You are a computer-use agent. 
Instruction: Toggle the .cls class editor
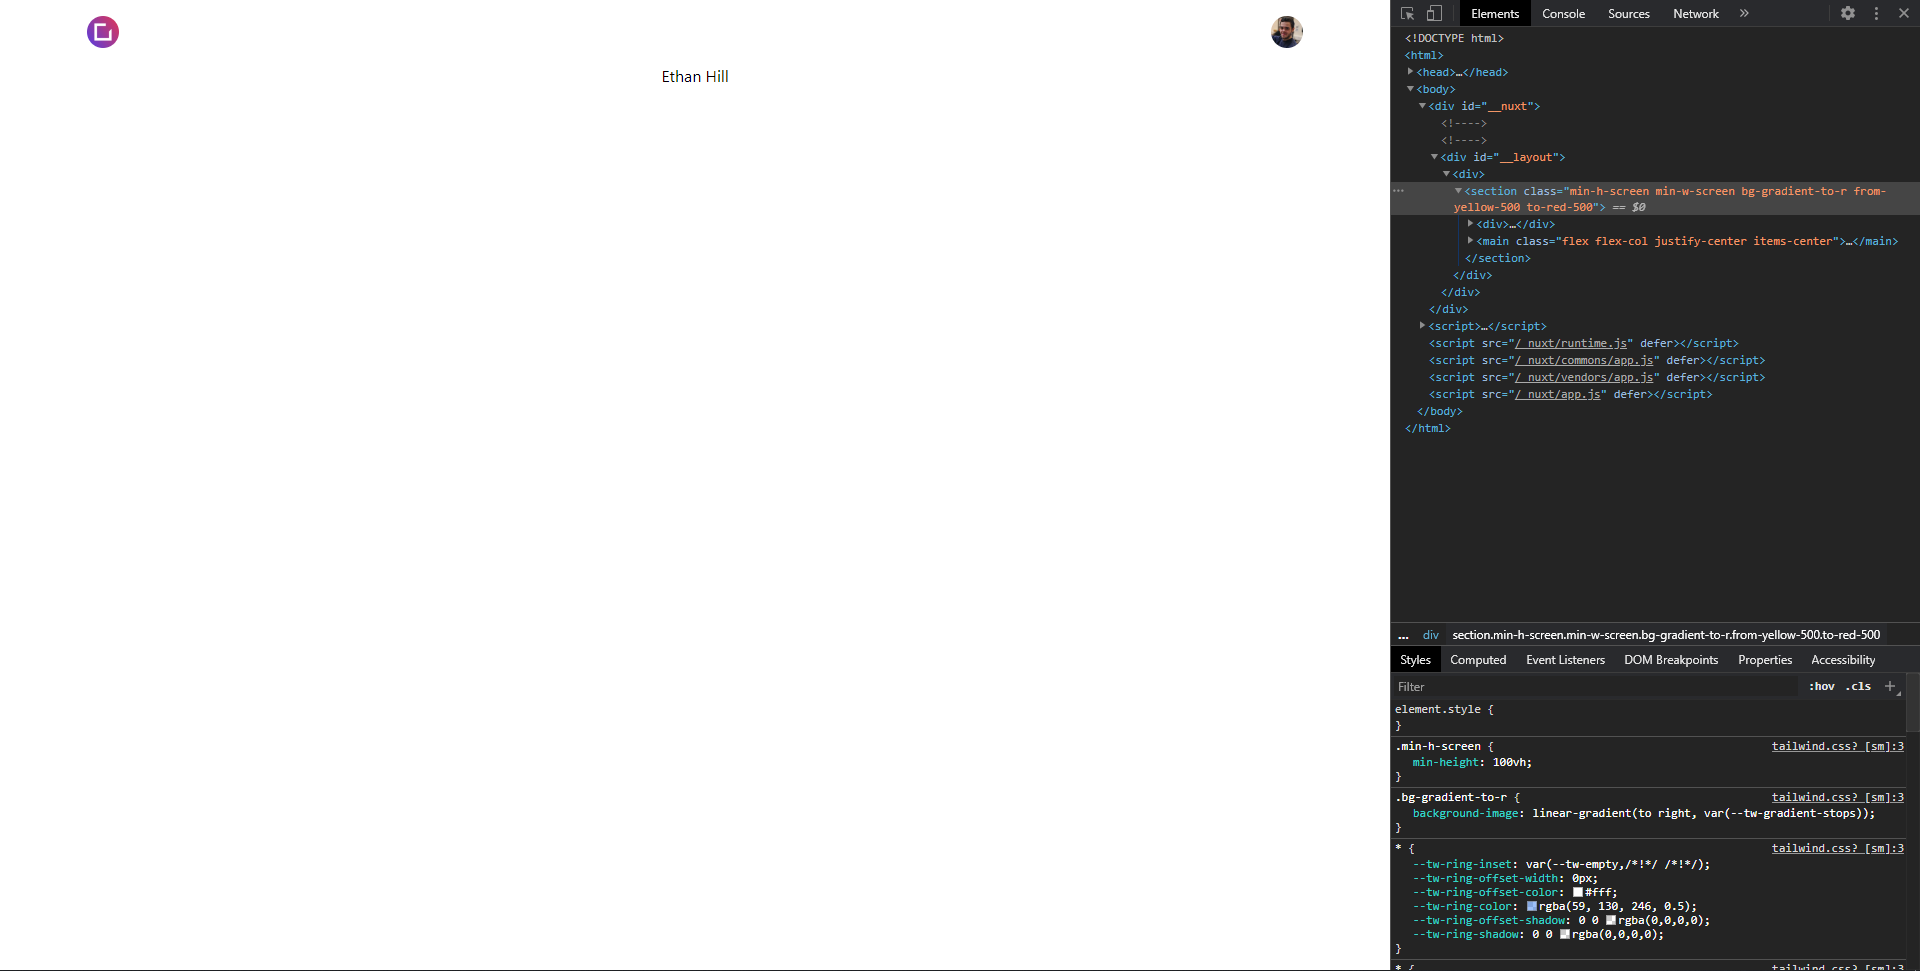click(1858, 686)
